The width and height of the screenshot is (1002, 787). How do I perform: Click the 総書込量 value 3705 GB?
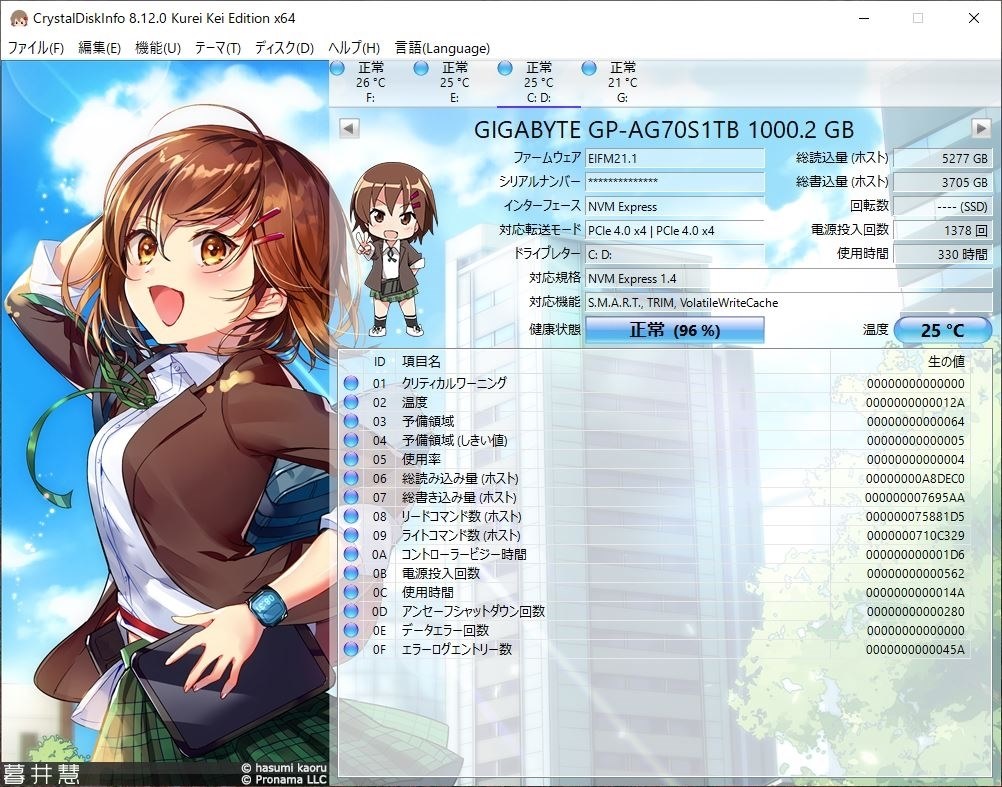click(x=943, y=182)
